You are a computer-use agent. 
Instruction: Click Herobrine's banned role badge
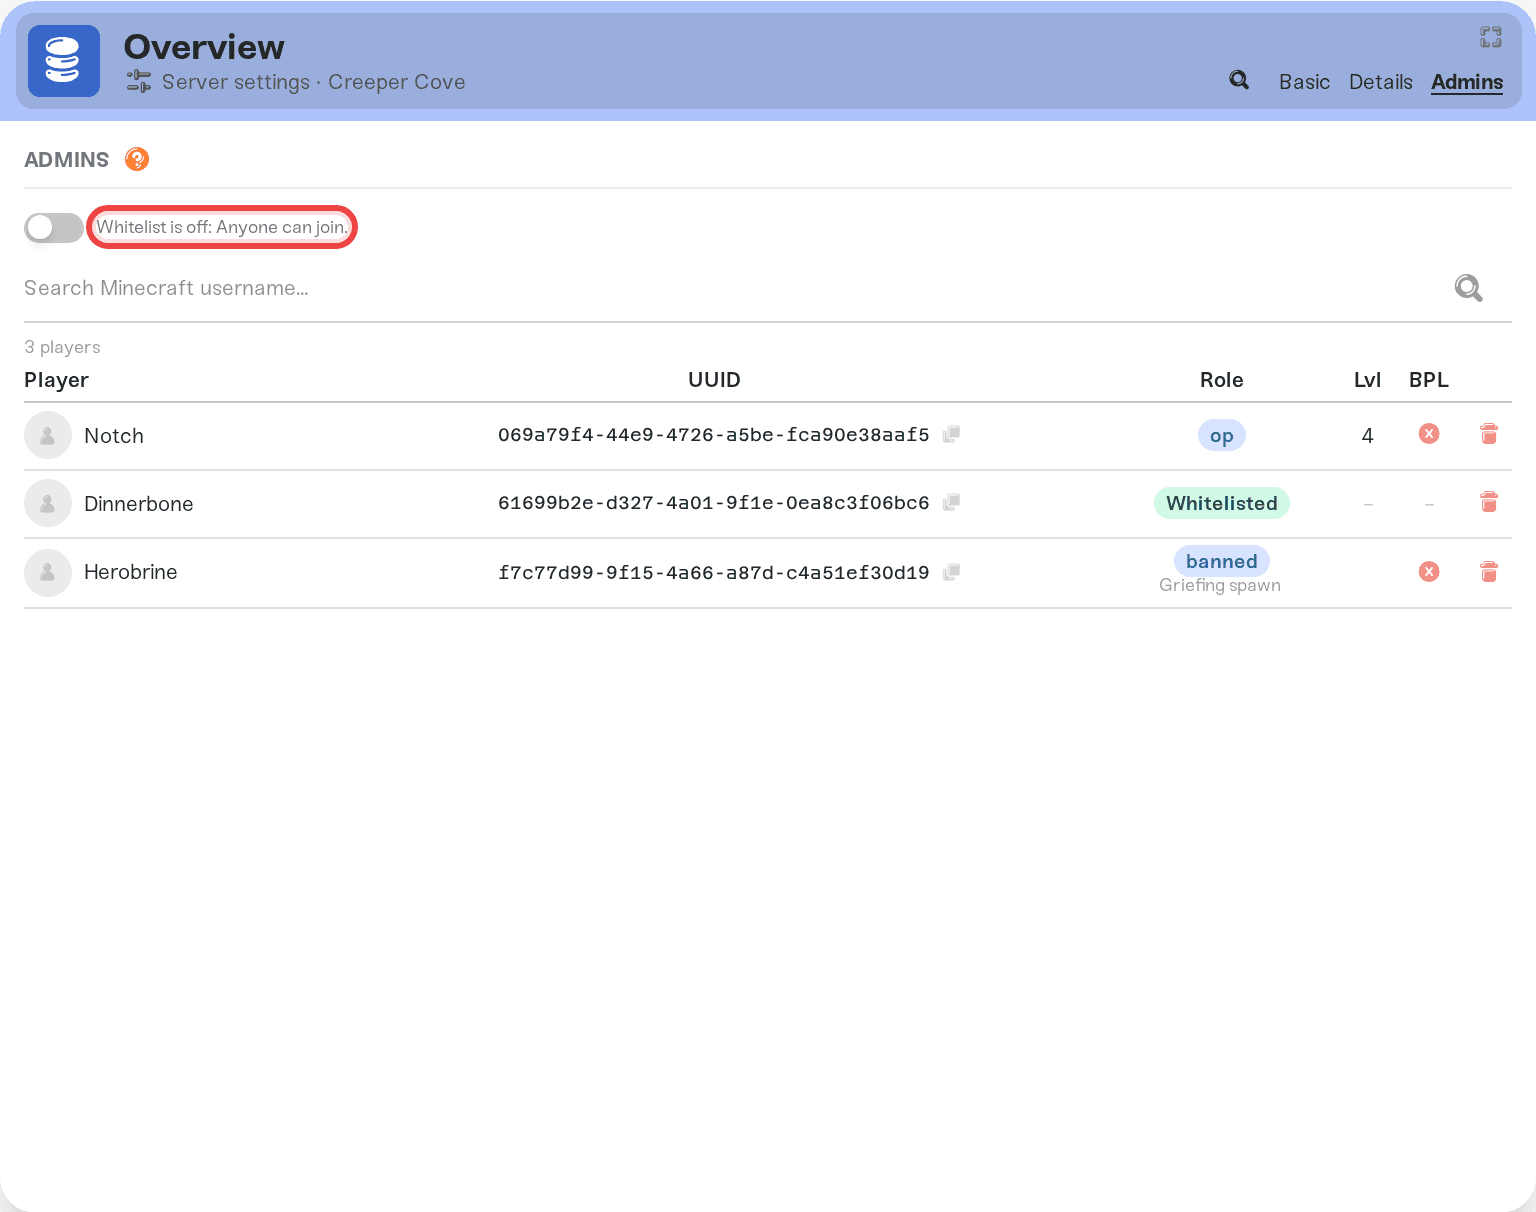click(1222, 561)
